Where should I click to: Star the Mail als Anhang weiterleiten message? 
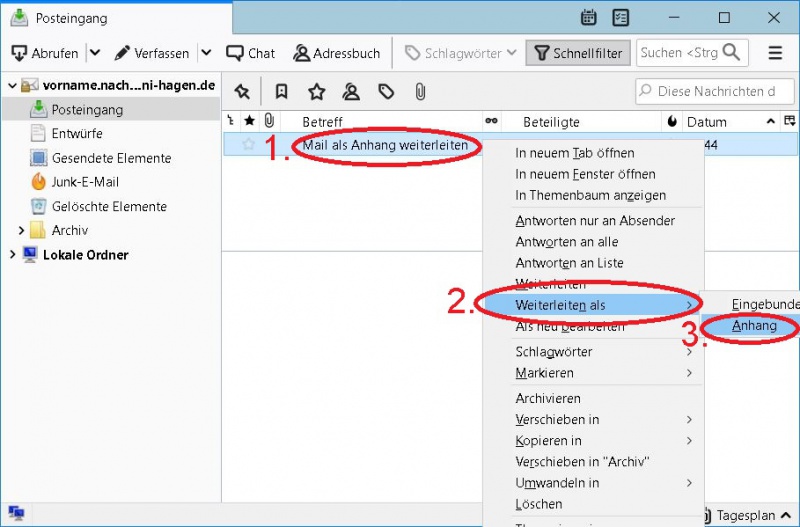tap(248, 144)
